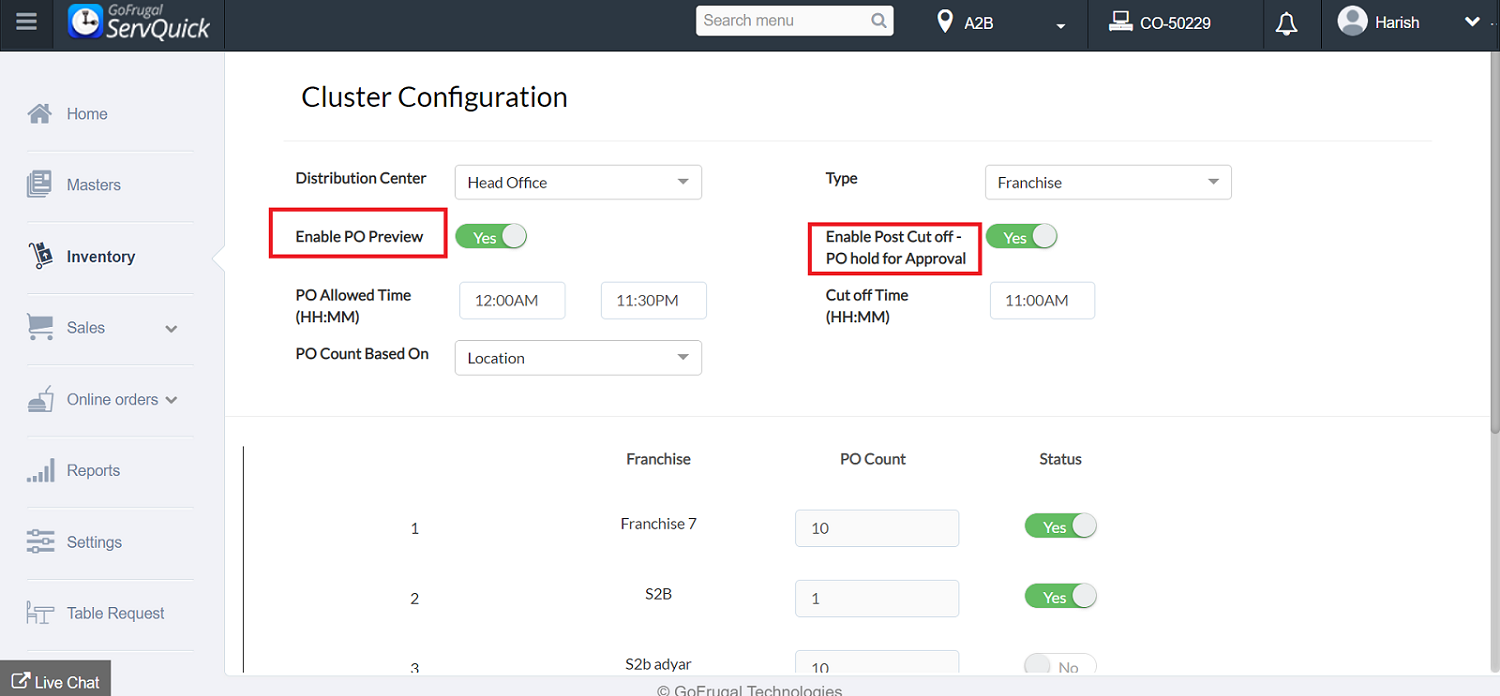Image resolution: width=1500 pixels, height=696 pixels.
Task: Toggle Enable Post Cut off switch
Action: [x=1021, y=237]
